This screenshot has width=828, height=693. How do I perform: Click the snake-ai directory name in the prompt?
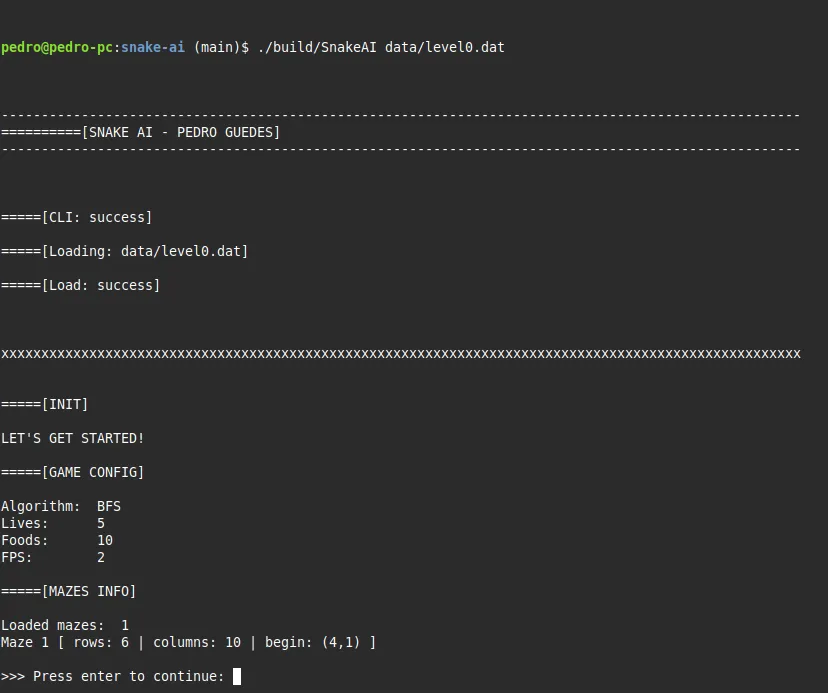pyautogui.click(x=153, y=48)
